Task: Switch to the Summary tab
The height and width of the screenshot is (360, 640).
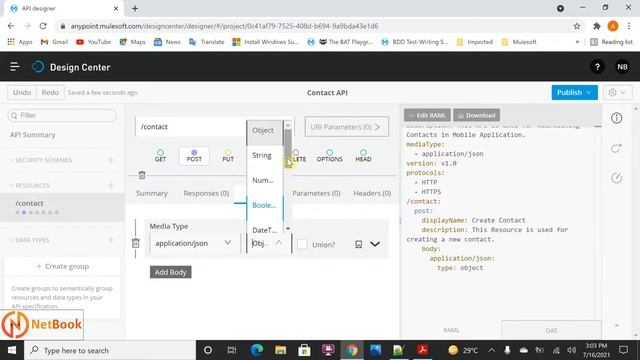Action: [152, 193]
